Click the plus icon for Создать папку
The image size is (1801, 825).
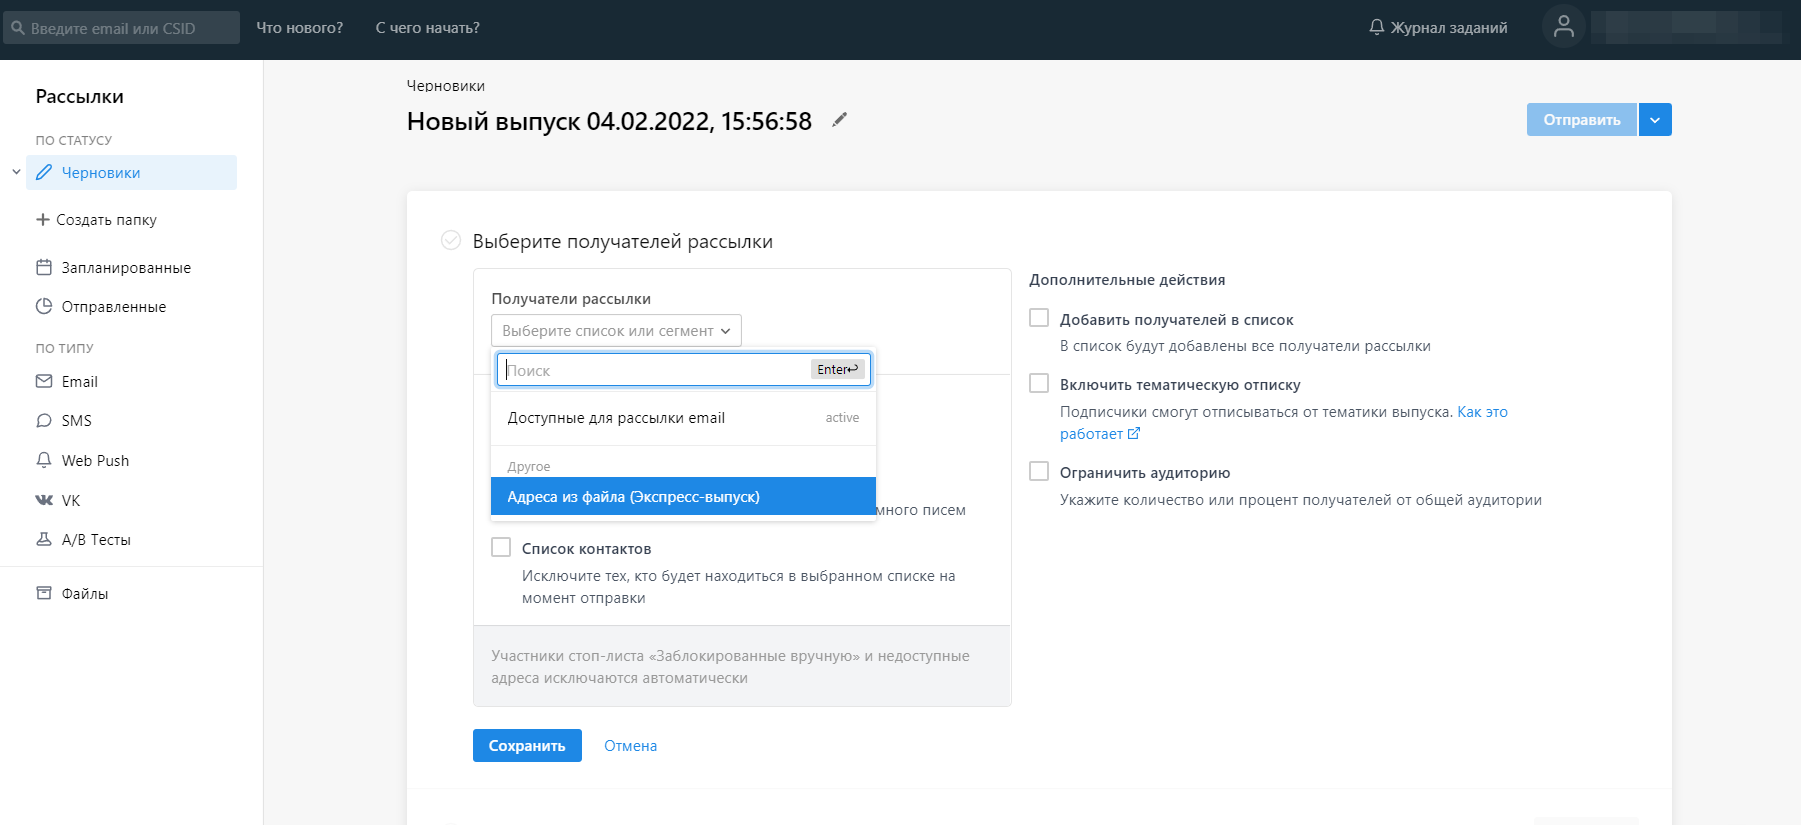click(x=43, y=219)
